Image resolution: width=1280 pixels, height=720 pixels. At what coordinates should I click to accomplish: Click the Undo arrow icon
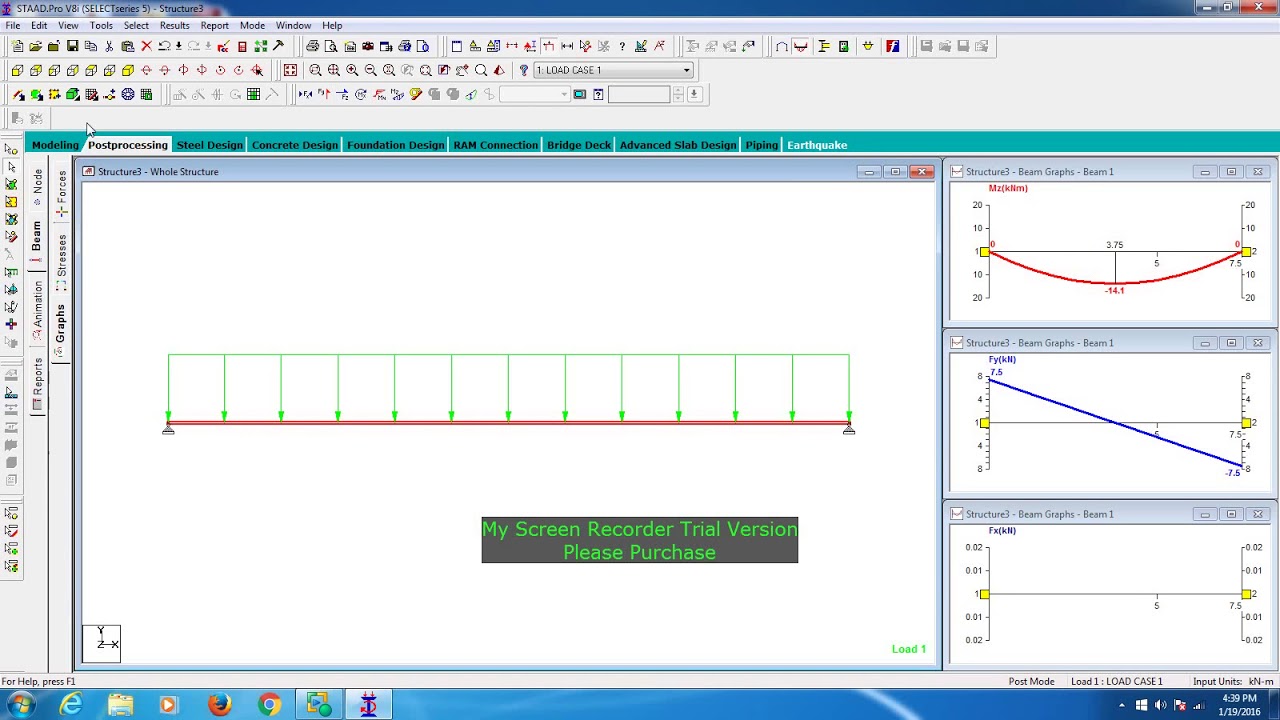pyautogui.click(x=164, y=46)
